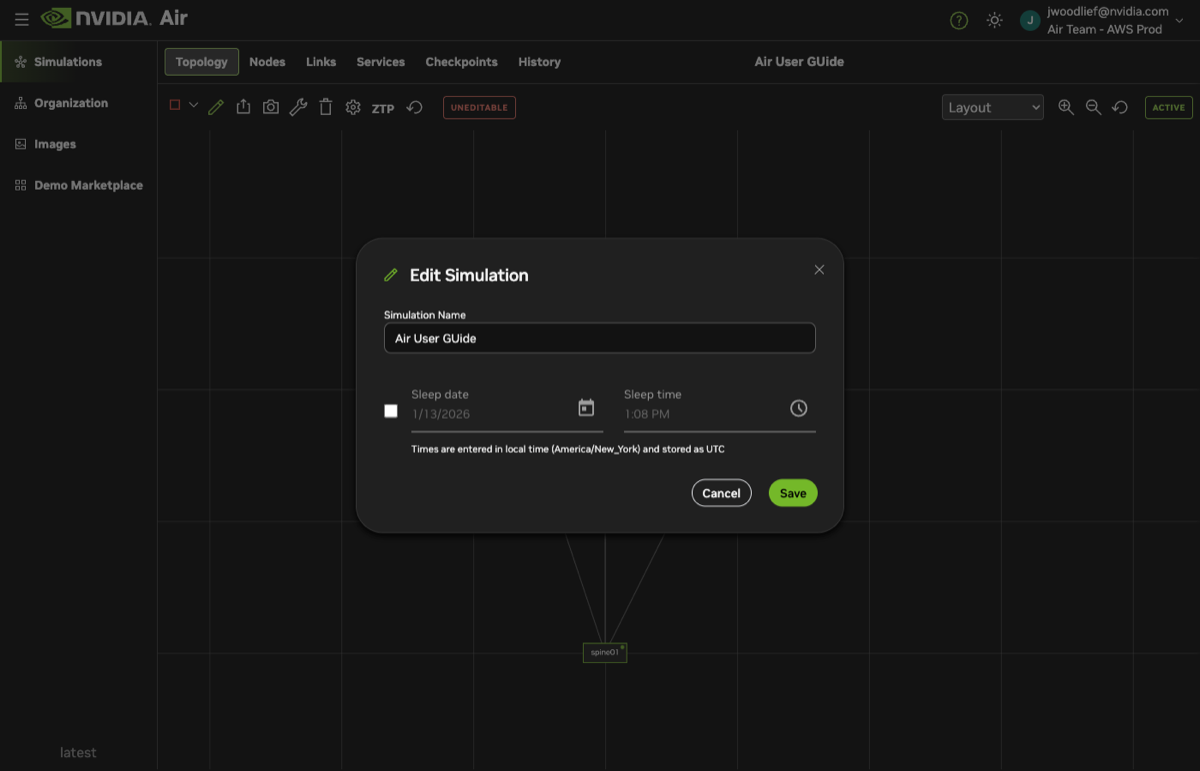Switch to the Nodes tab
The height and width of the screenshot is (771, 1200).
click(x=267, y=62)
